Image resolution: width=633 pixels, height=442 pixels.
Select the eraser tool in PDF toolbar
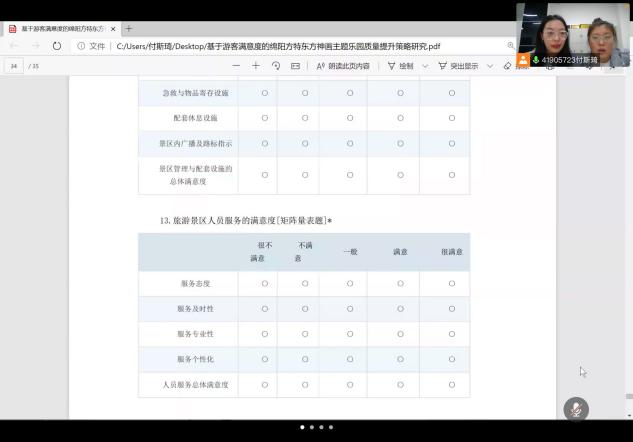coord(507,66)
